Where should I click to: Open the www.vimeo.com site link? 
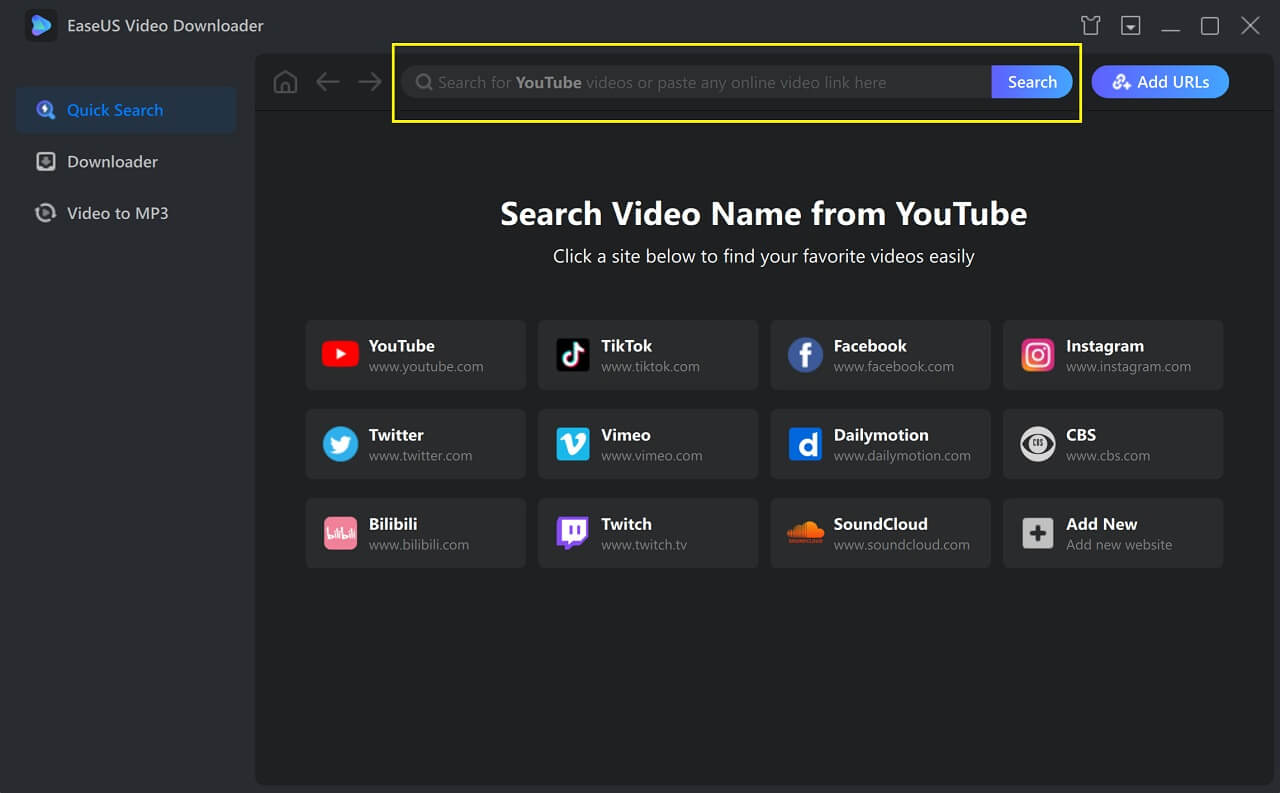click(651, 456)
